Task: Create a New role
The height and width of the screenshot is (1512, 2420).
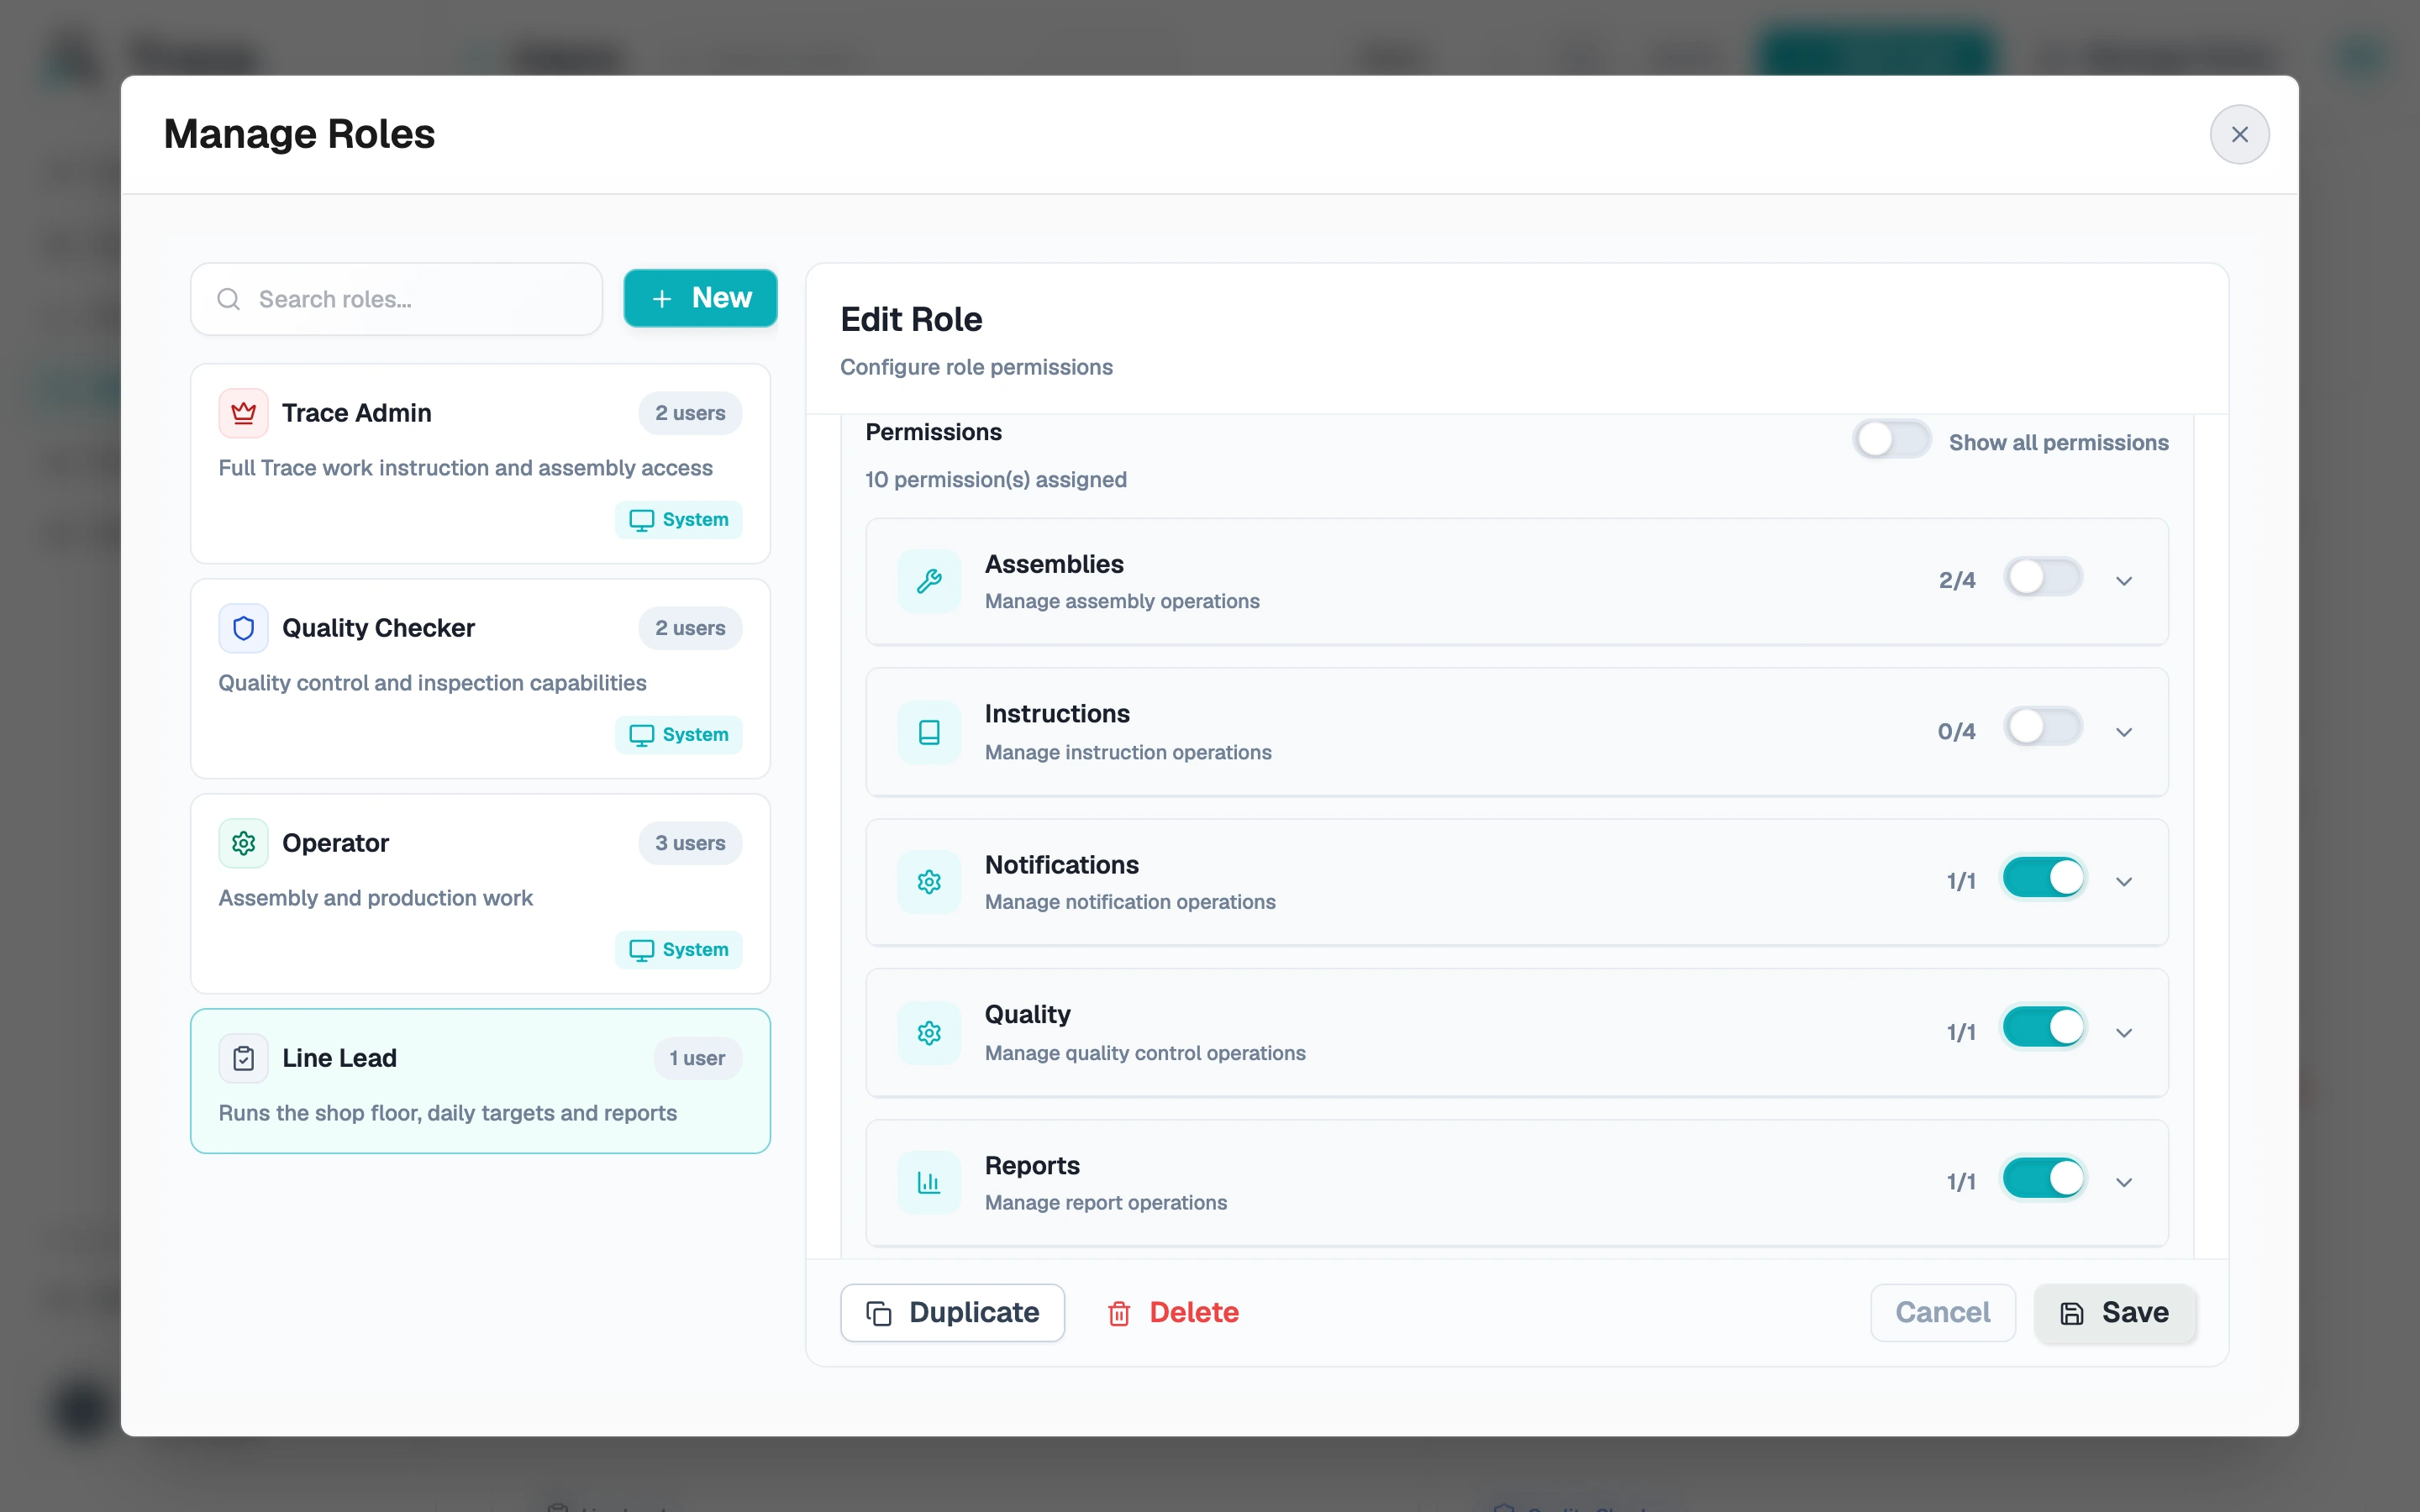Action: point(700,298)
